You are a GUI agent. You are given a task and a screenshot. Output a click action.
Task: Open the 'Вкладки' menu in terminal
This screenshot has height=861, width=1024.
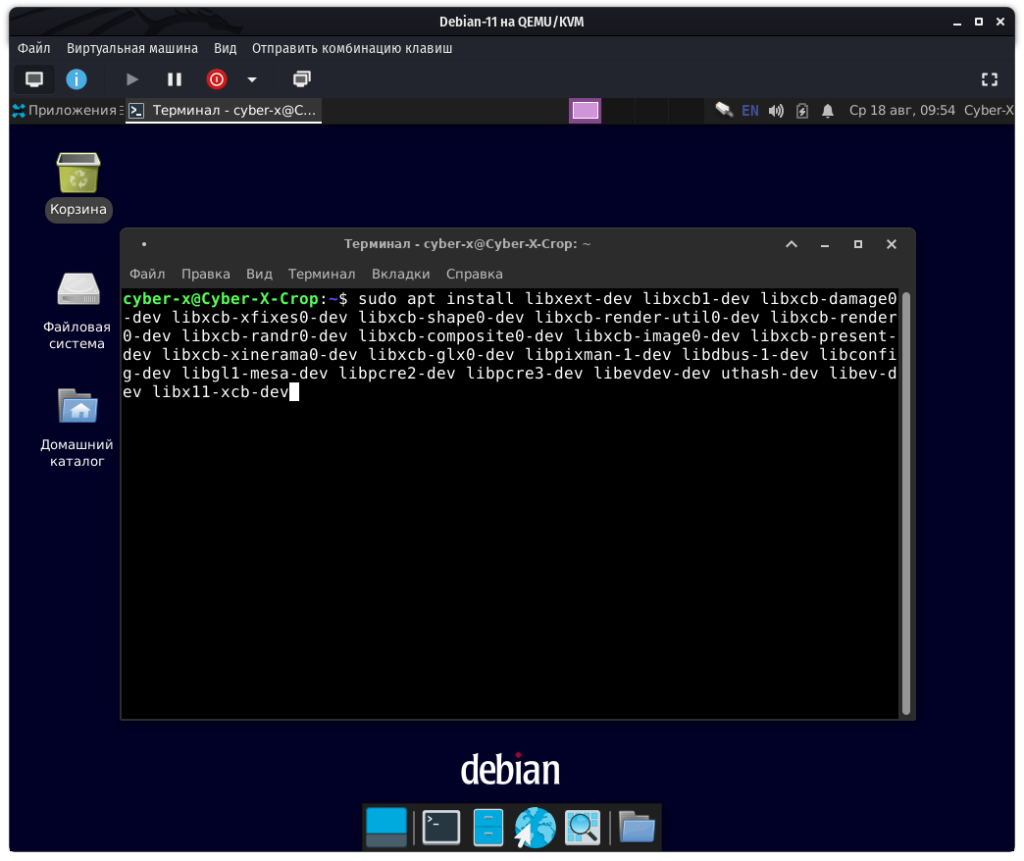tap(400, 274)
